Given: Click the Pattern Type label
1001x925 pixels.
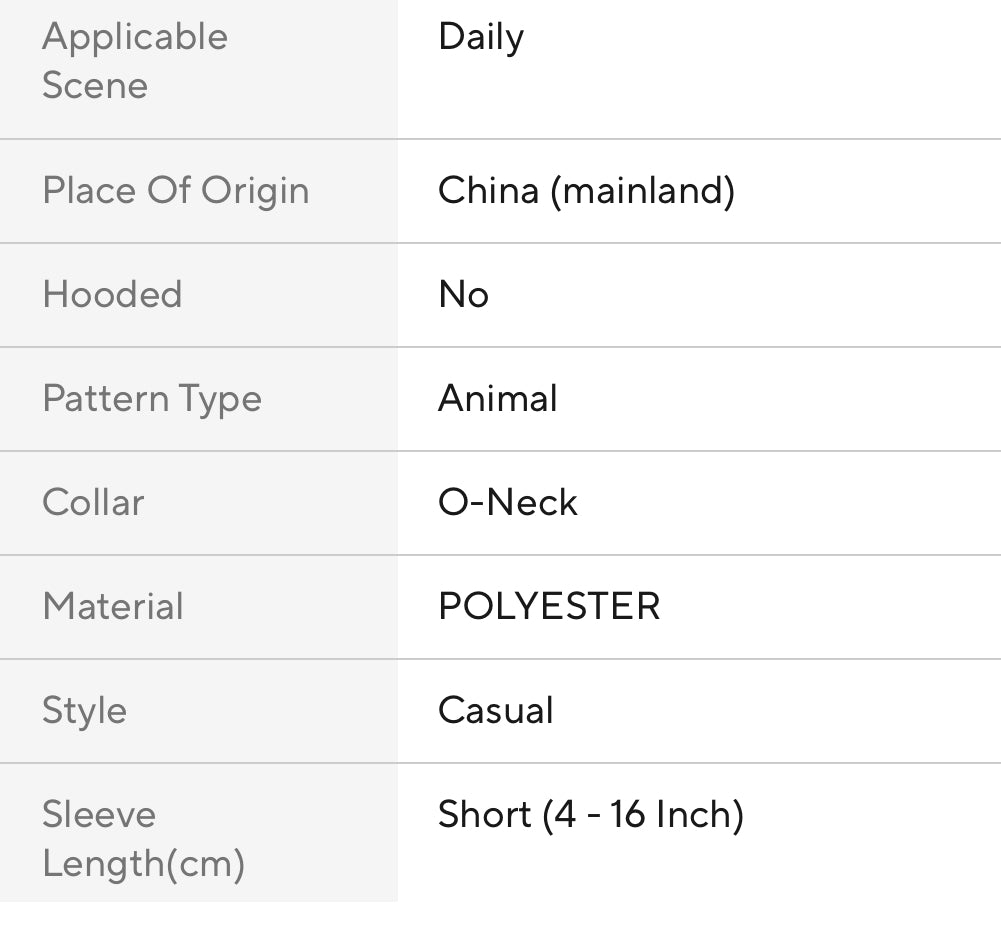Looking at the screenshot, I should [151, 398].
